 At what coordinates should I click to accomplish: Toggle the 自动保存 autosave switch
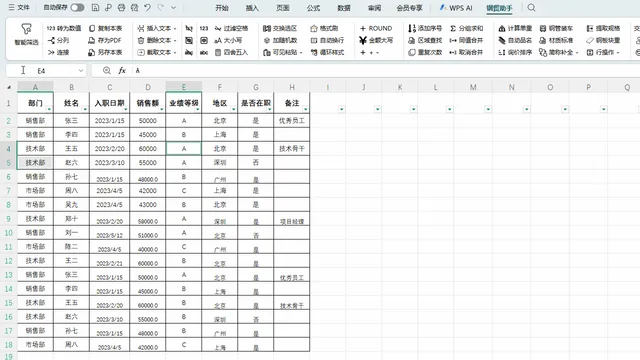[x=77, y=7]
